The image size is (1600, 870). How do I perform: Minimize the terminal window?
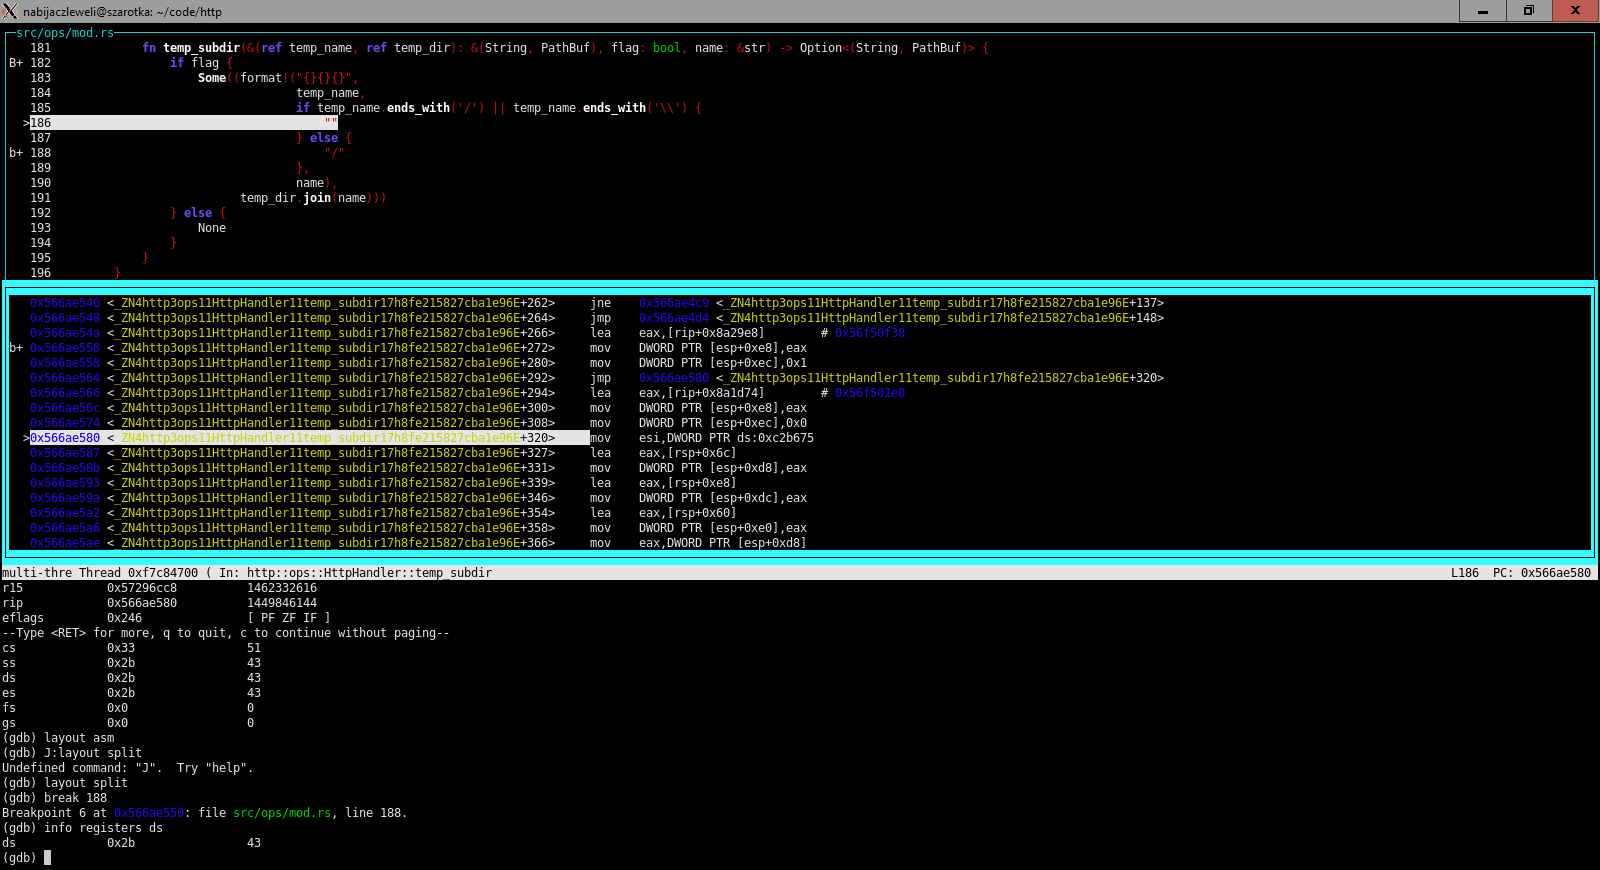point(1482,11)
